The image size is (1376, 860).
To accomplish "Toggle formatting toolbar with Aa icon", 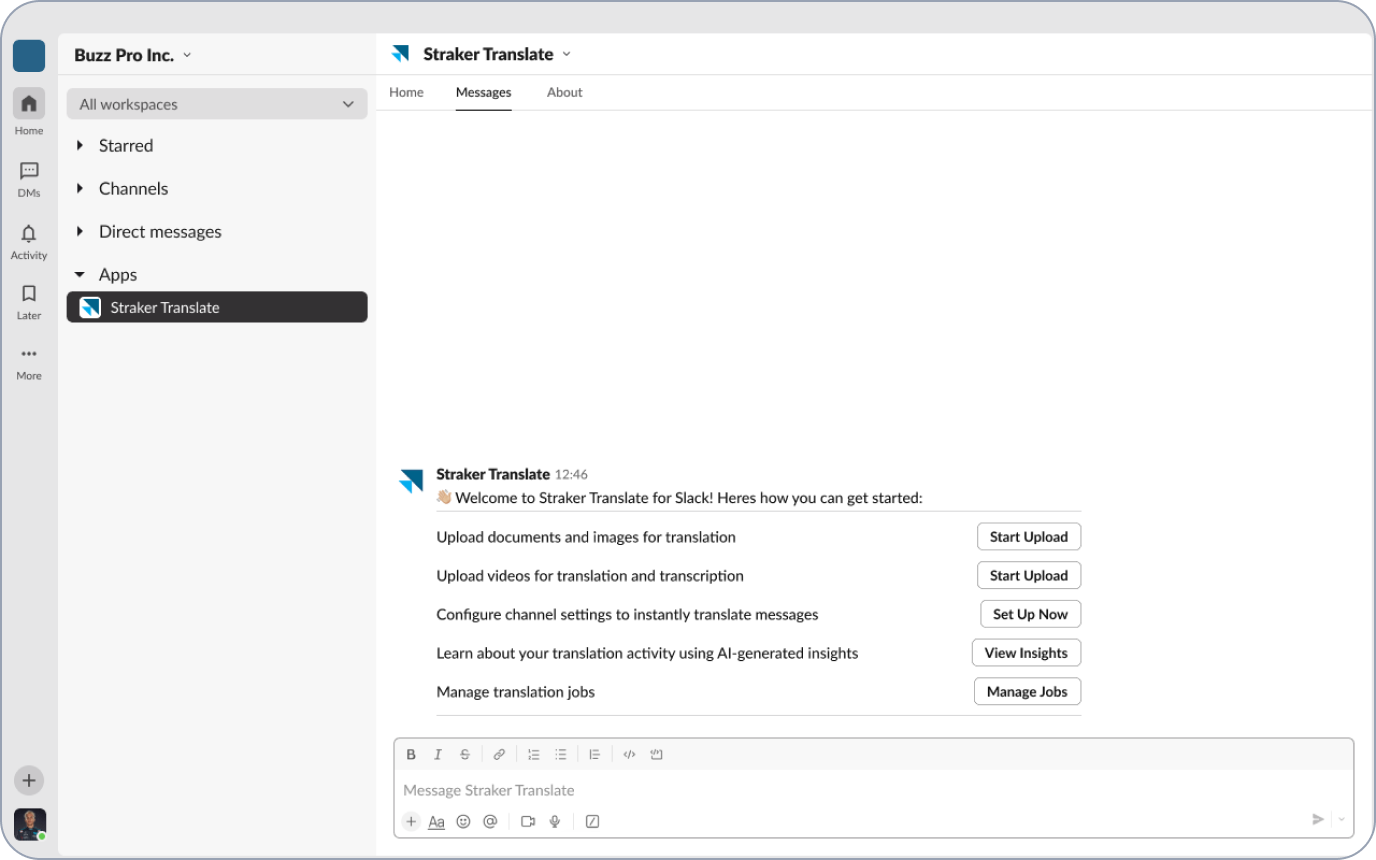I will (437, 821).
